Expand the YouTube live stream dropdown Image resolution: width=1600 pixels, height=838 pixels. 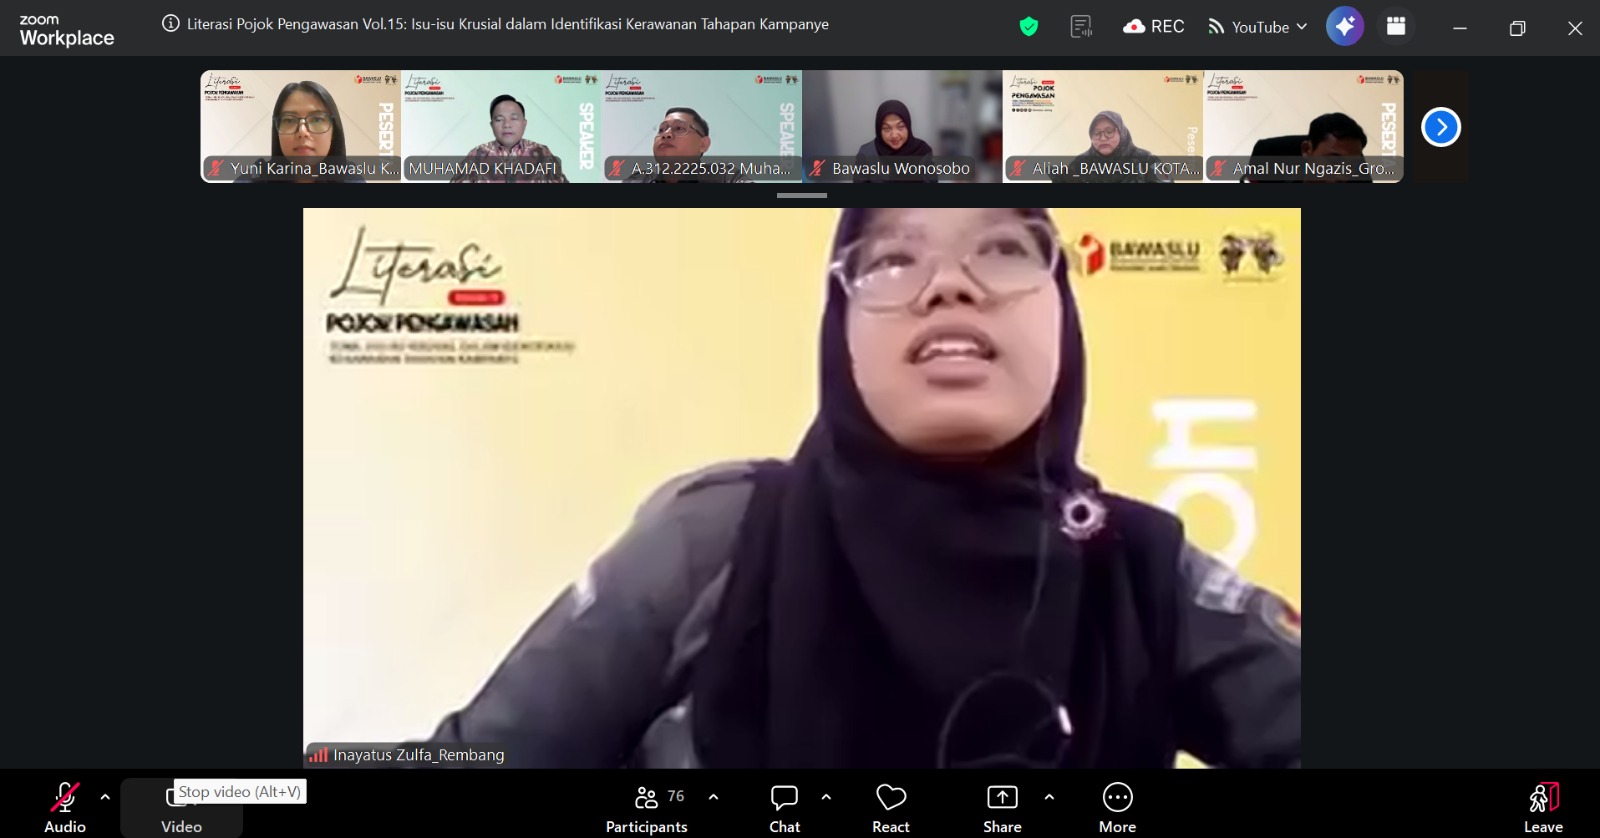pos(1258,27)
